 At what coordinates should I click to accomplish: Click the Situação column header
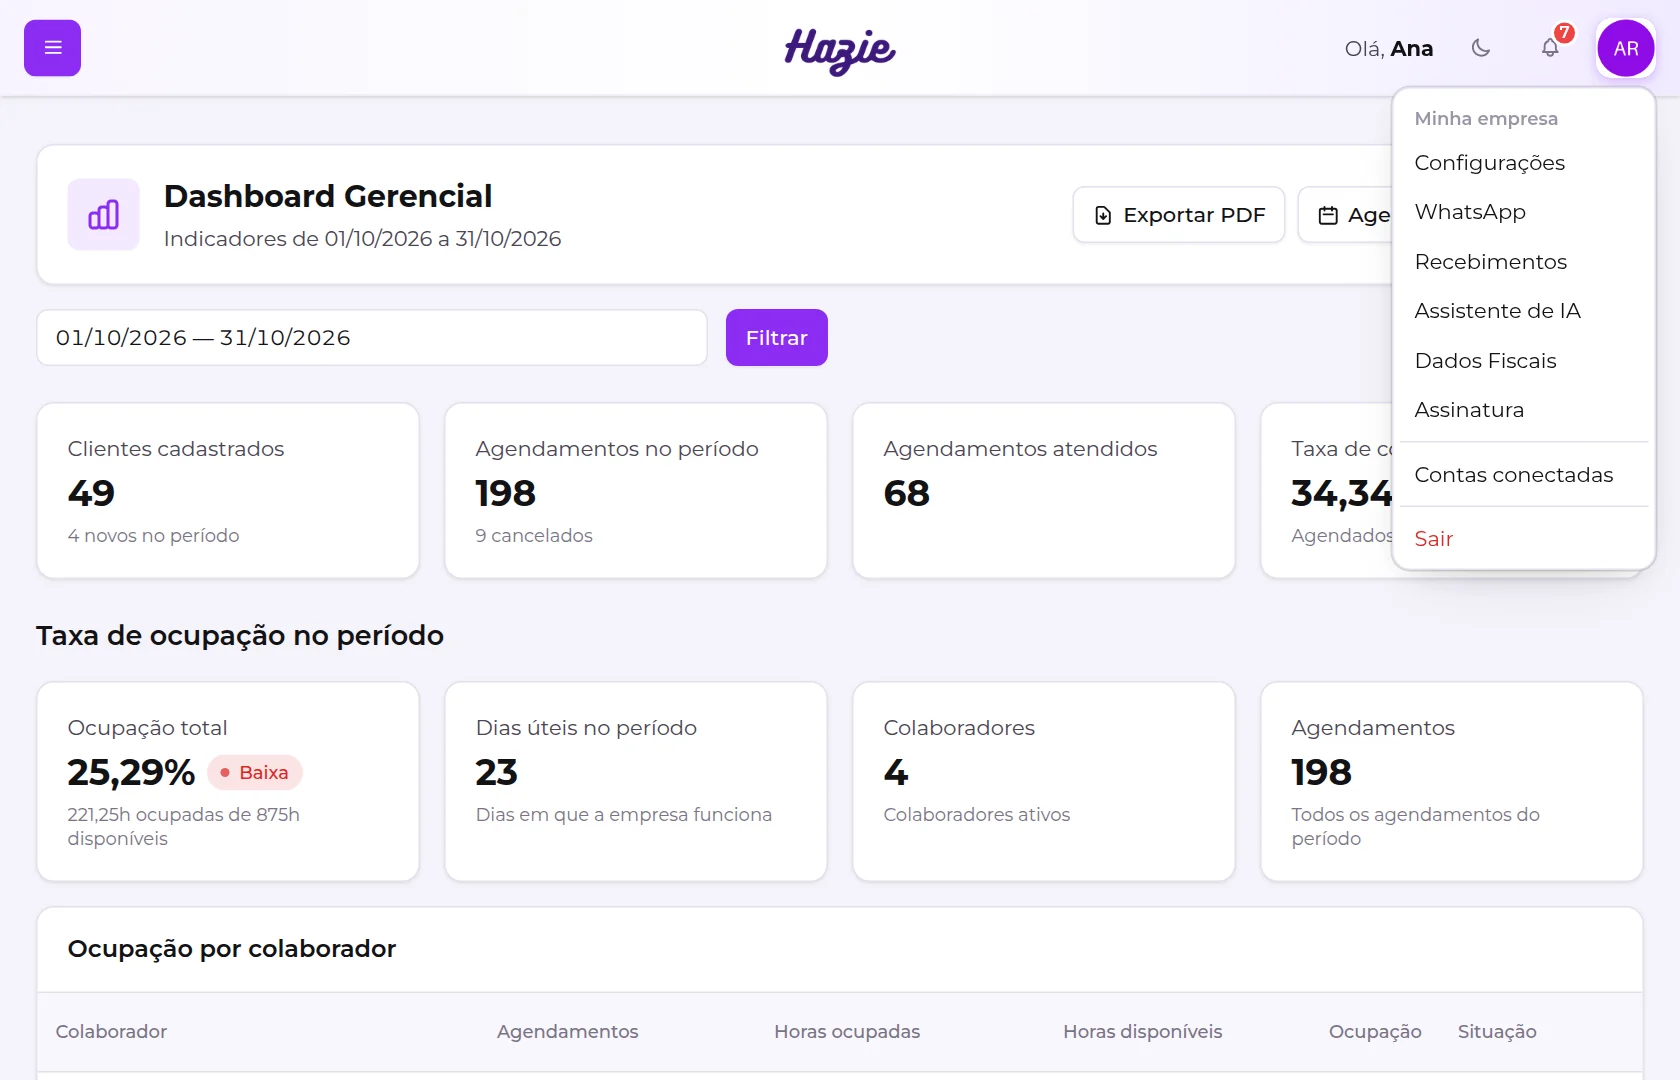coord(1497,1032)
